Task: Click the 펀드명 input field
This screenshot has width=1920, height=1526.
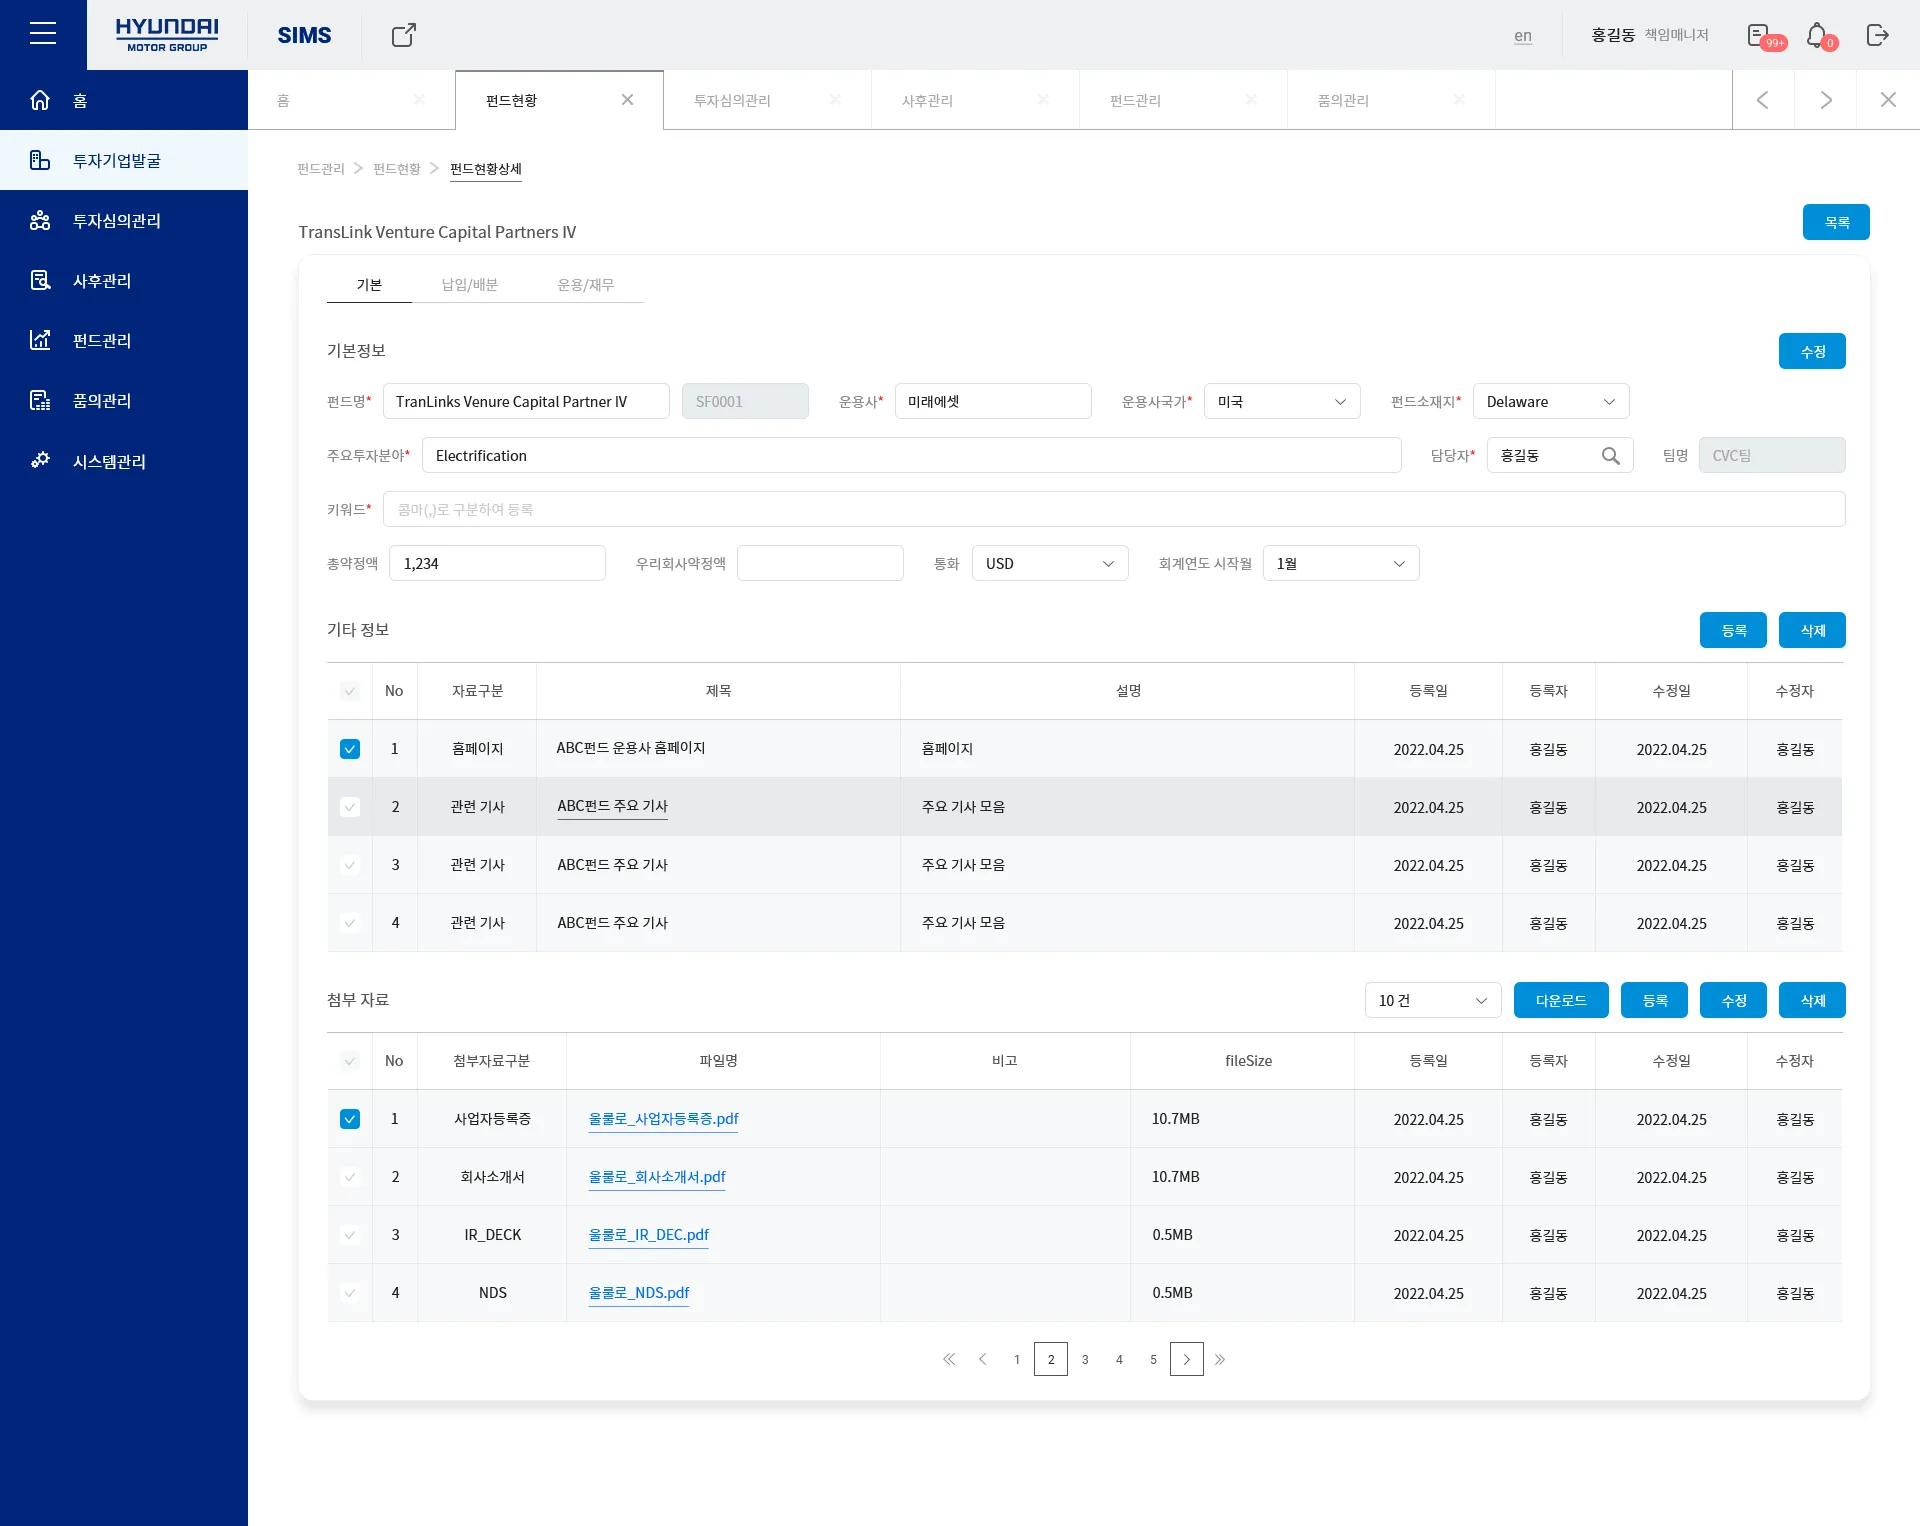Action: pyautogui.click(x=526, y=401)
